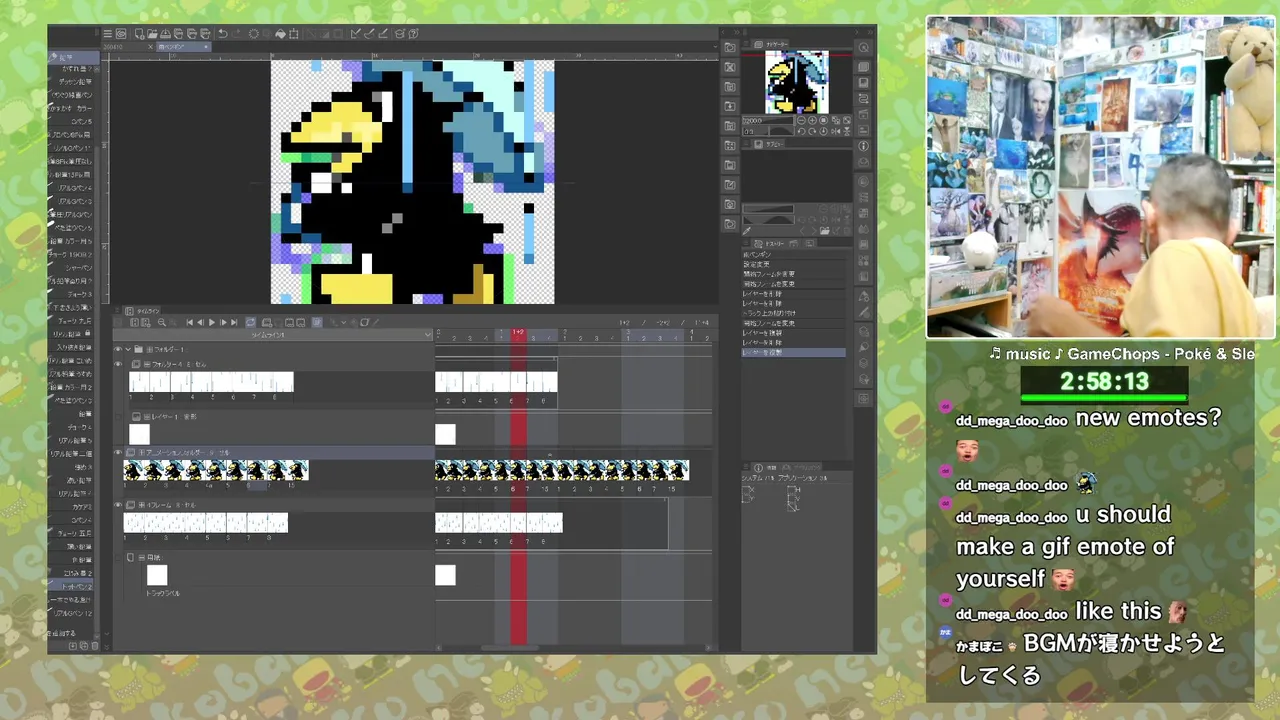Toggle snap to grid icon
1280x720 pixels.
[x=382, y=34]
